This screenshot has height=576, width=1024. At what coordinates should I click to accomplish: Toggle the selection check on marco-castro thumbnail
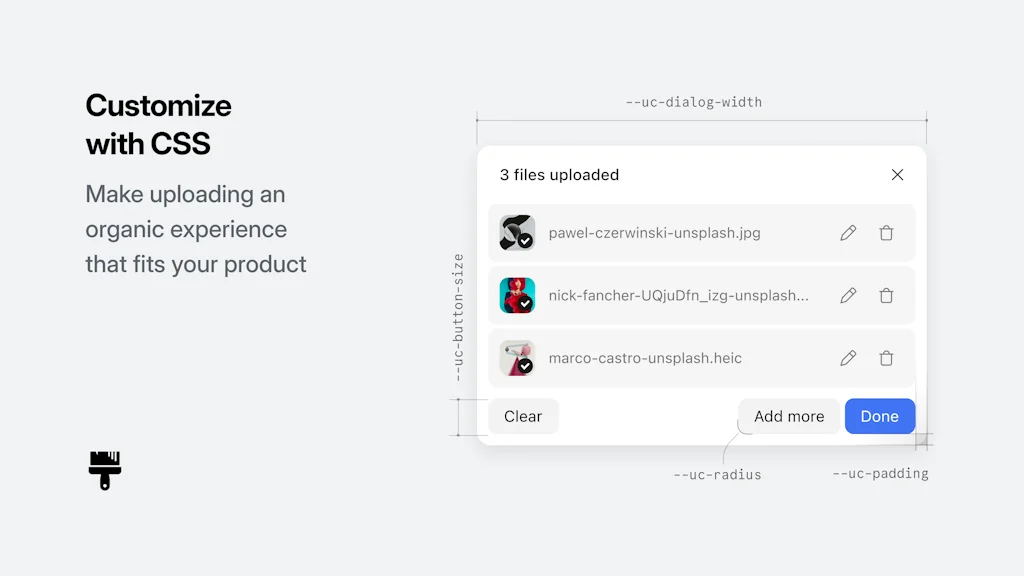527,367
